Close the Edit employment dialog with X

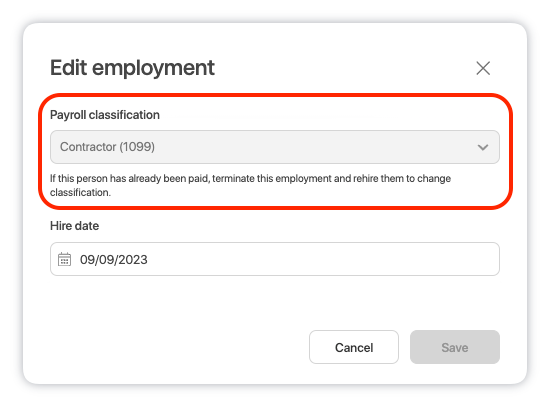click(x=483, y=68)
